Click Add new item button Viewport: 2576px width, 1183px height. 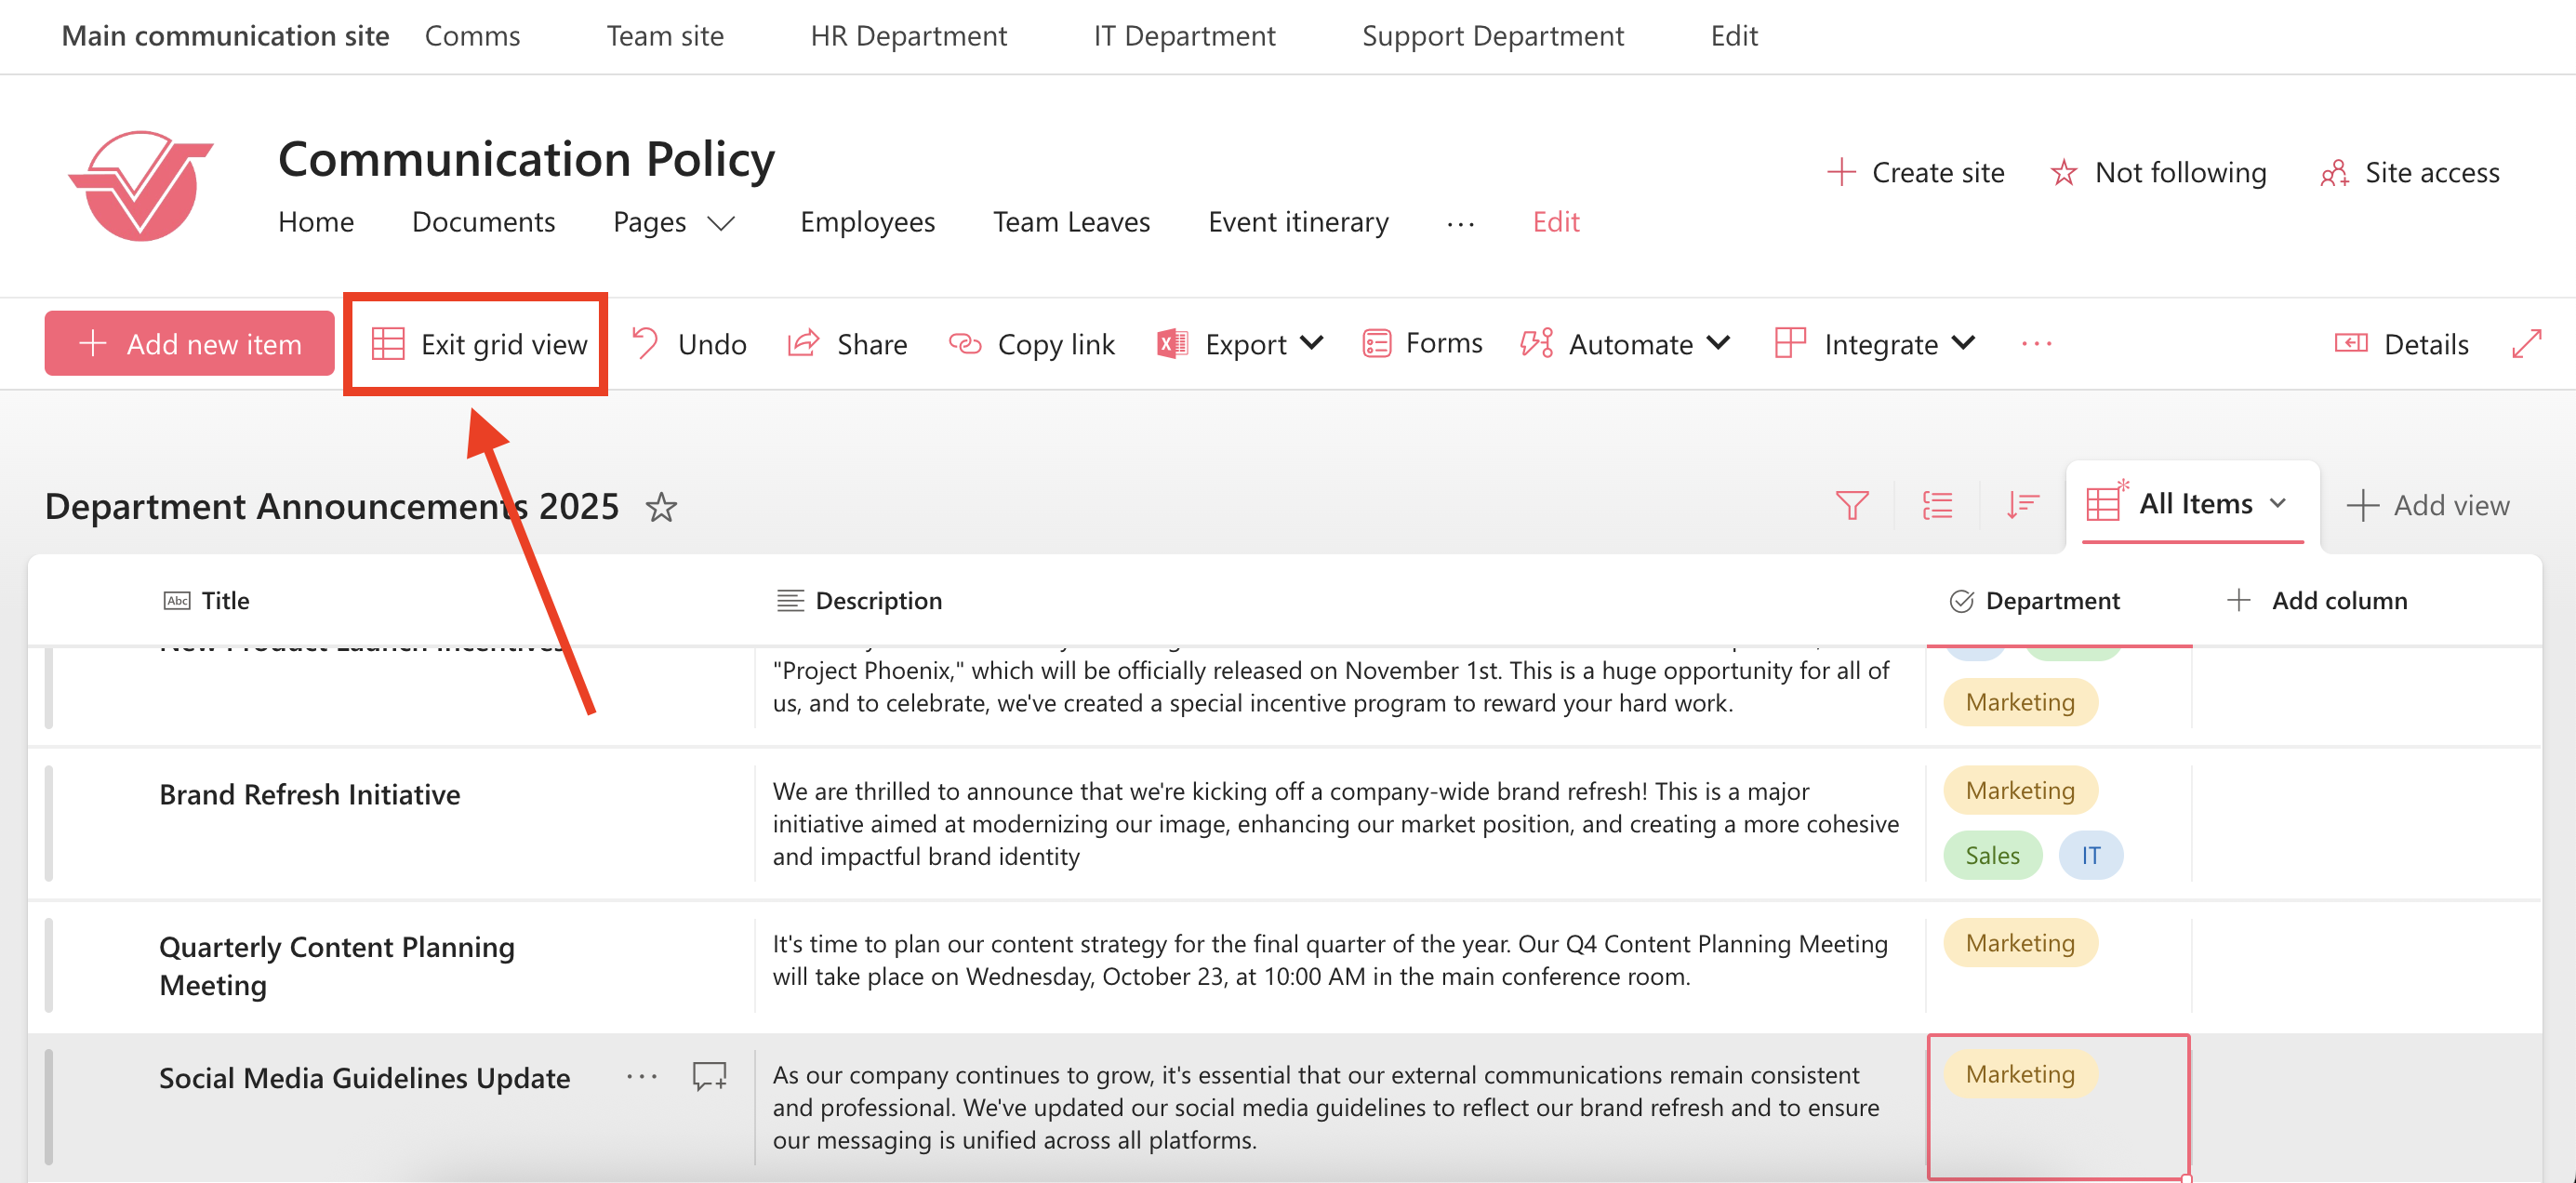click(x=190, y=344)
